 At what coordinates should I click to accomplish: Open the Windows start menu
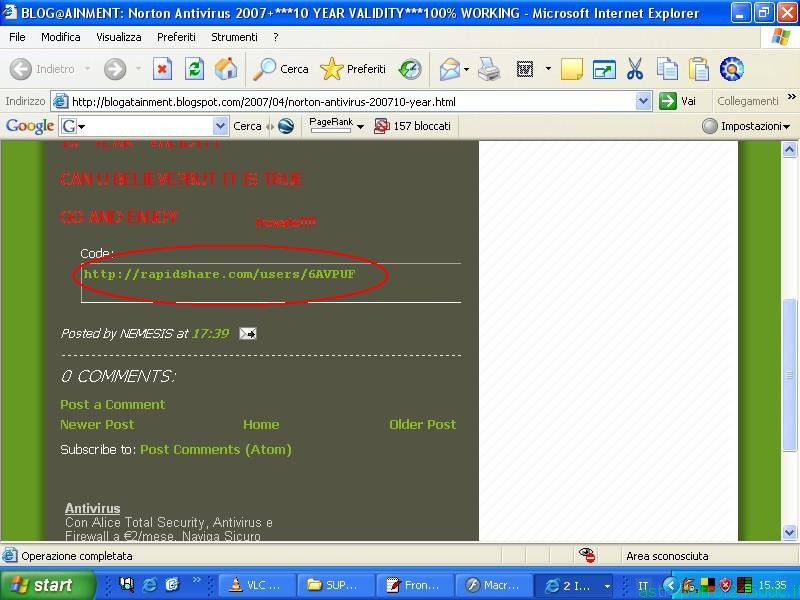47,585
